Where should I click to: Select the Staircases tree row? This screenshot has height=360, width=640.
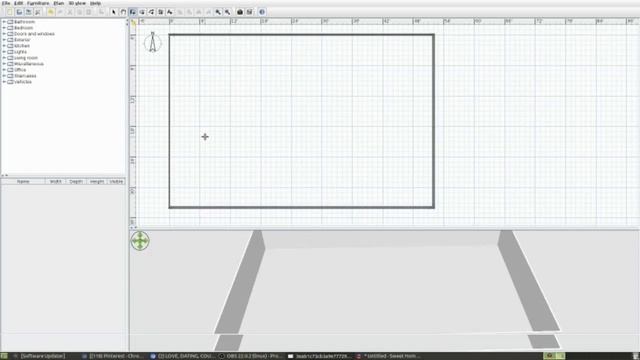pyautogui.click(x=22, y=76)
